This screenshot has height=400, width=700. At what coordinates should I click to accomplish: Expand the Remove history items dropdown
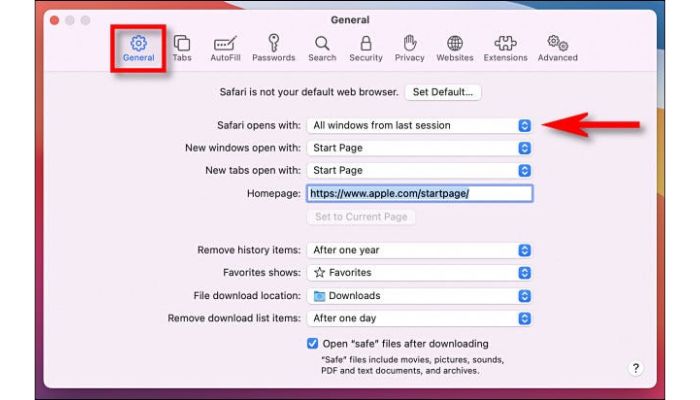419,250
